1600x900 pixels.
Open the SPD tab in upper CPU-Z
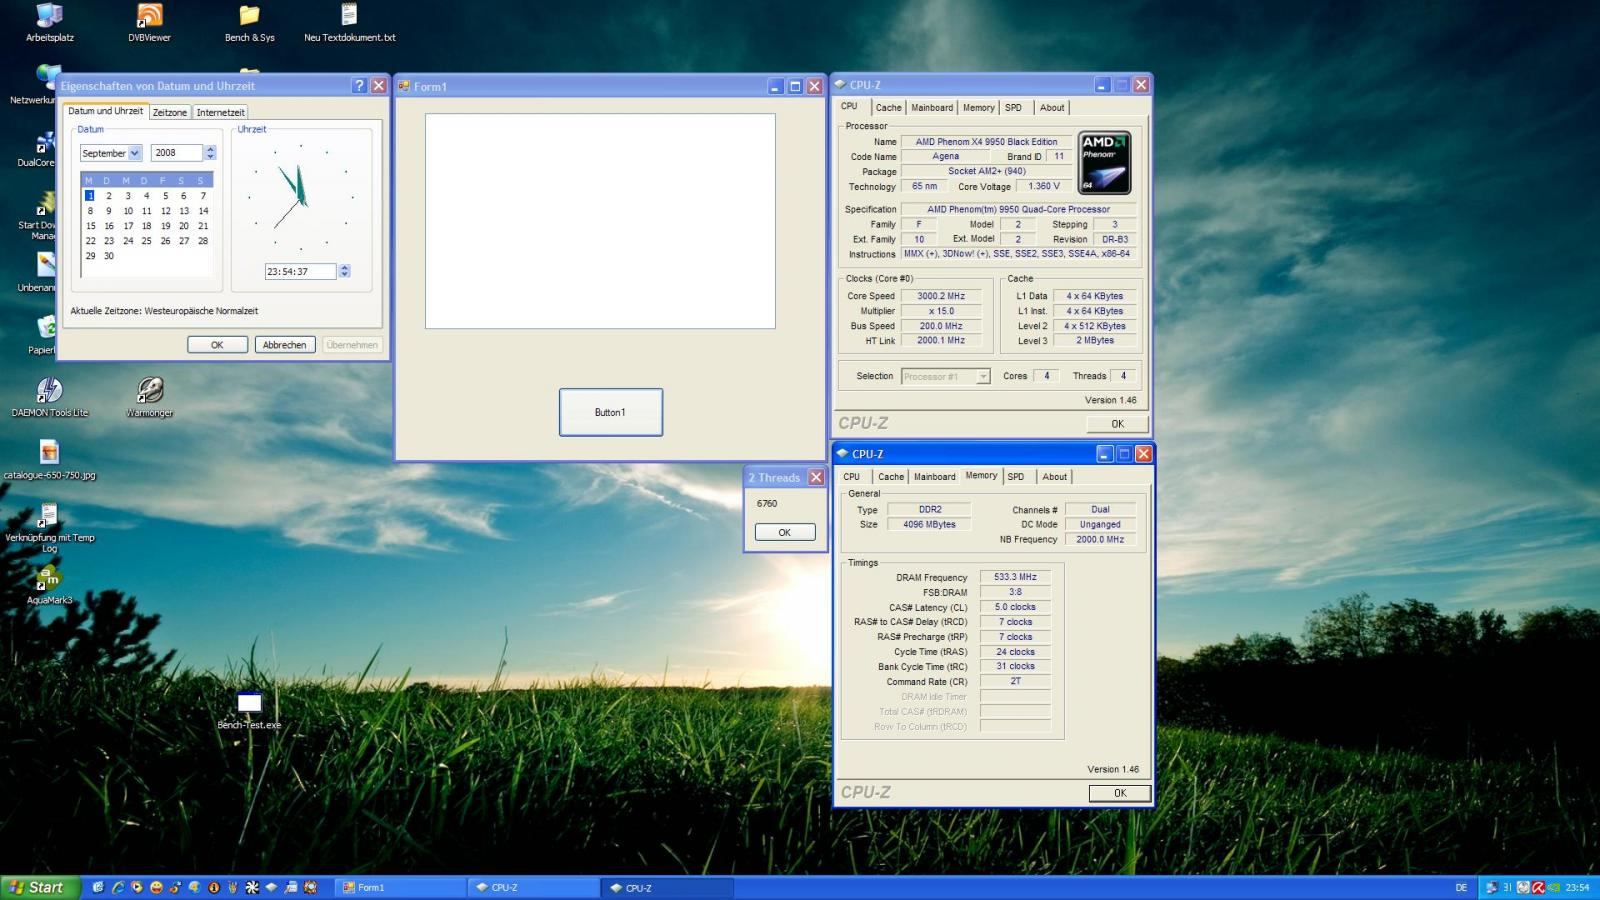1014,108
